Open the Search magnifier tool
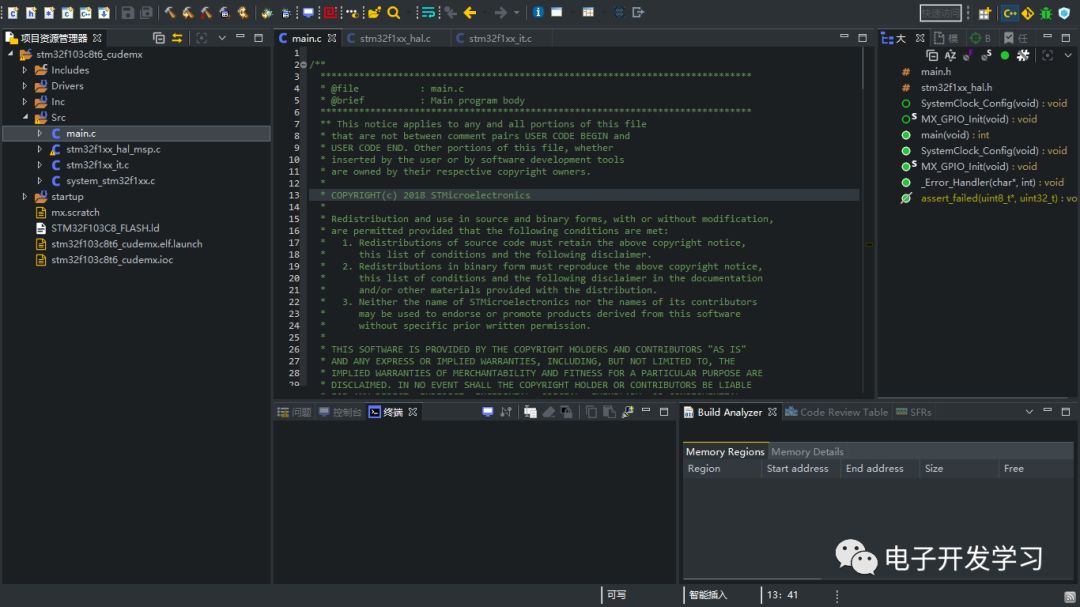 coord(393,12)
